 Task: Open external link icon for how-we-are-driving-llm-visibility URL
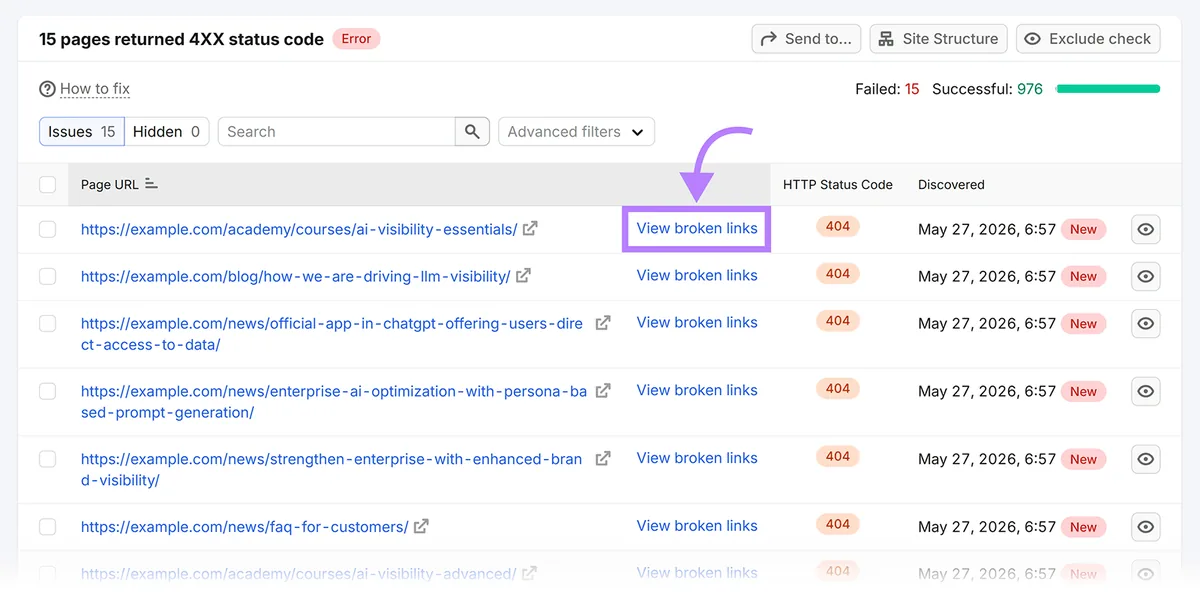[x=523, y=276]
